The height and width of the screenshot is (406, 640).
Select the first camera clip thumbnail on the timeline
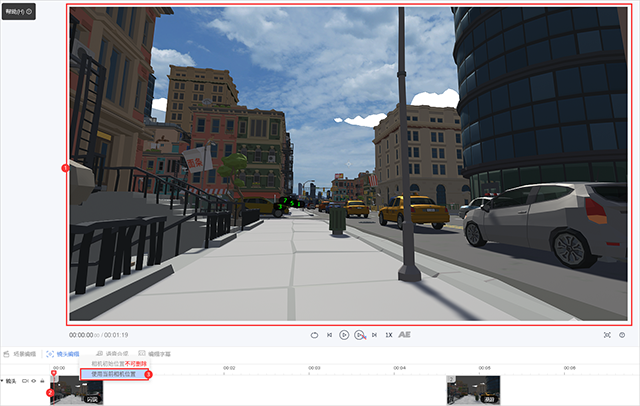[76, 390]
